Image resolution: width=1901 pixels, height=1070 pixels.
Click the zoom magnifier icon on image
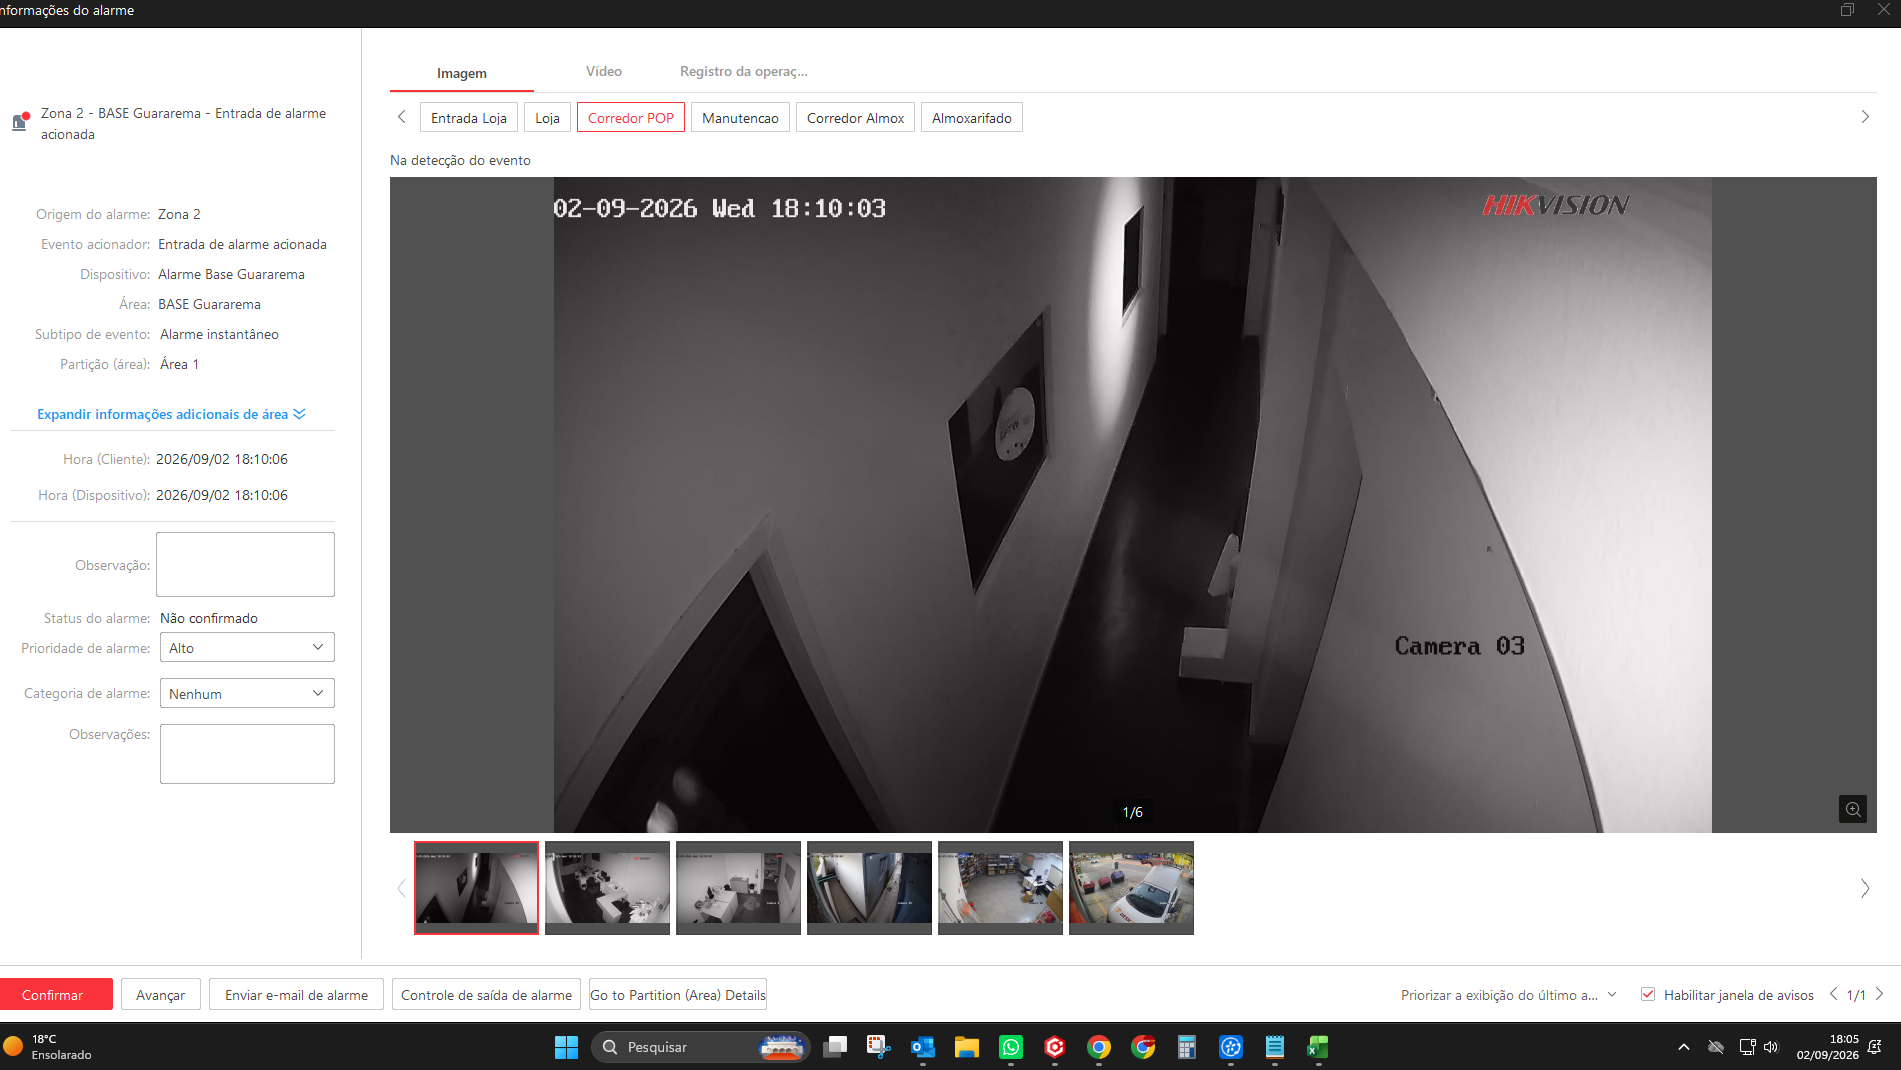point(1852,809)
